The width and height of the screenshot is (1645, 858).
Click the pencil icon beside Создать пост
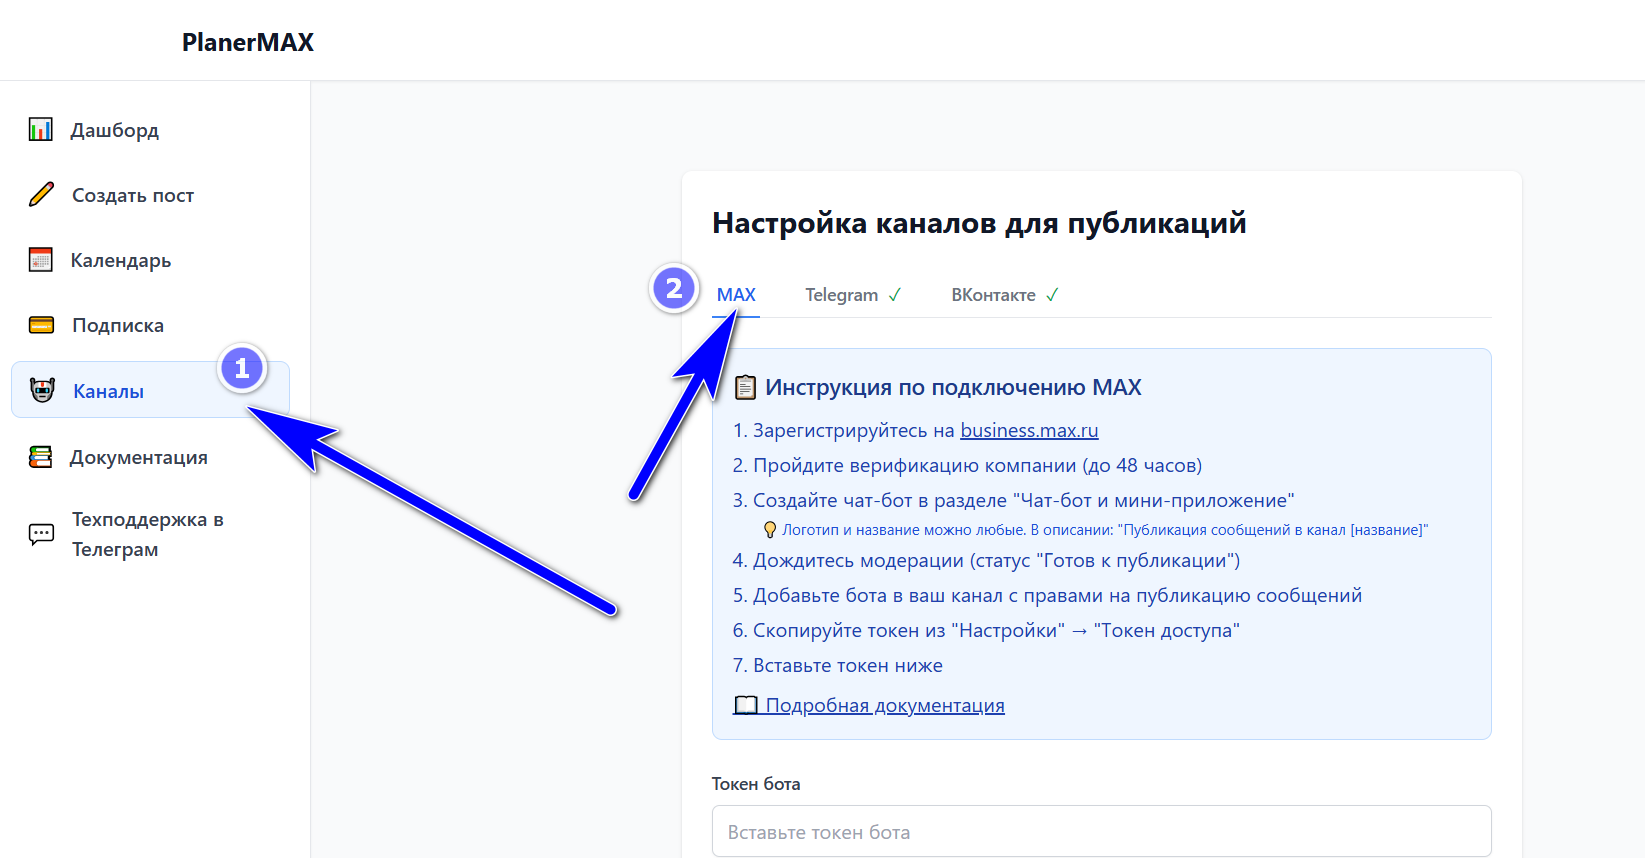pyautogui.click(x=41, y=195)
